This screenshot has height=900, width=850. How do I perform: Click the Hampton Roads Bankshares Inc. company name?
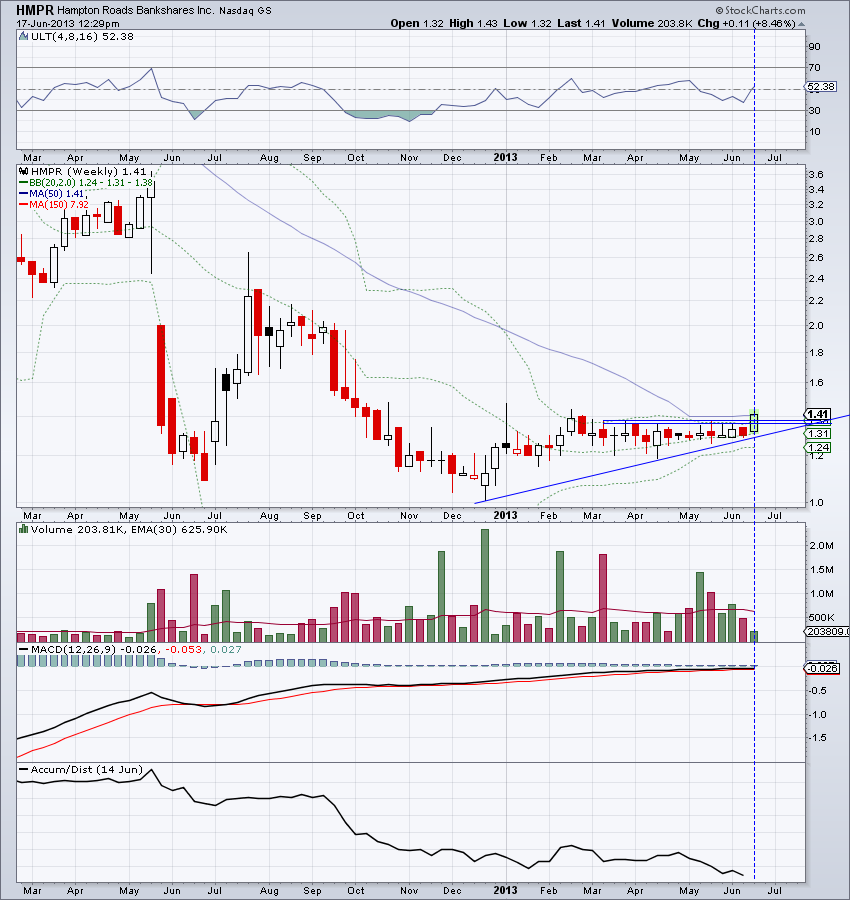tap(135, 11)
